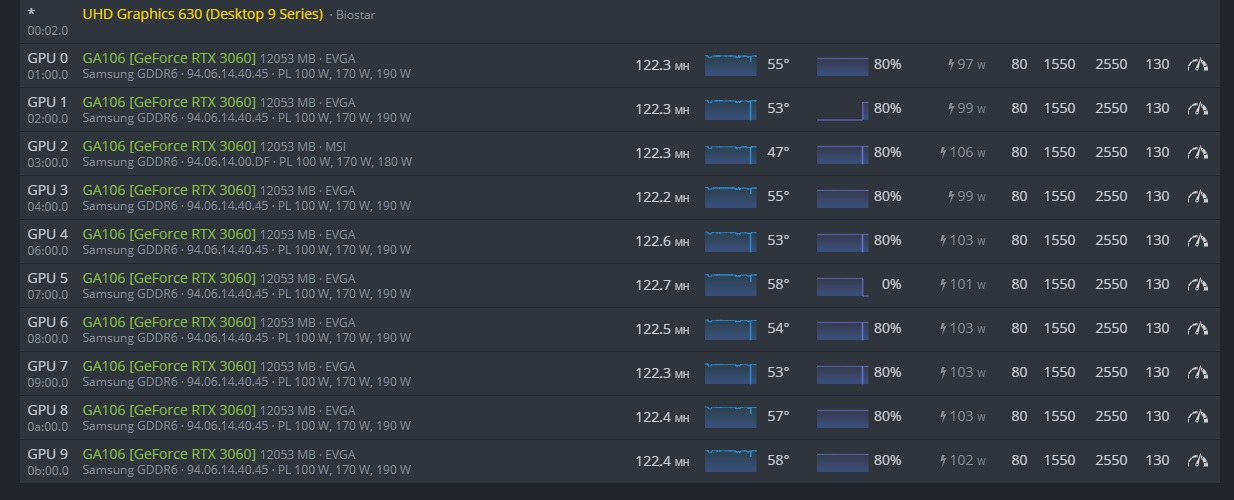Open the tuning icon on GPU 5 row
The width and height of the screenshot is (1234, 500).
[x=1197, y=285]
